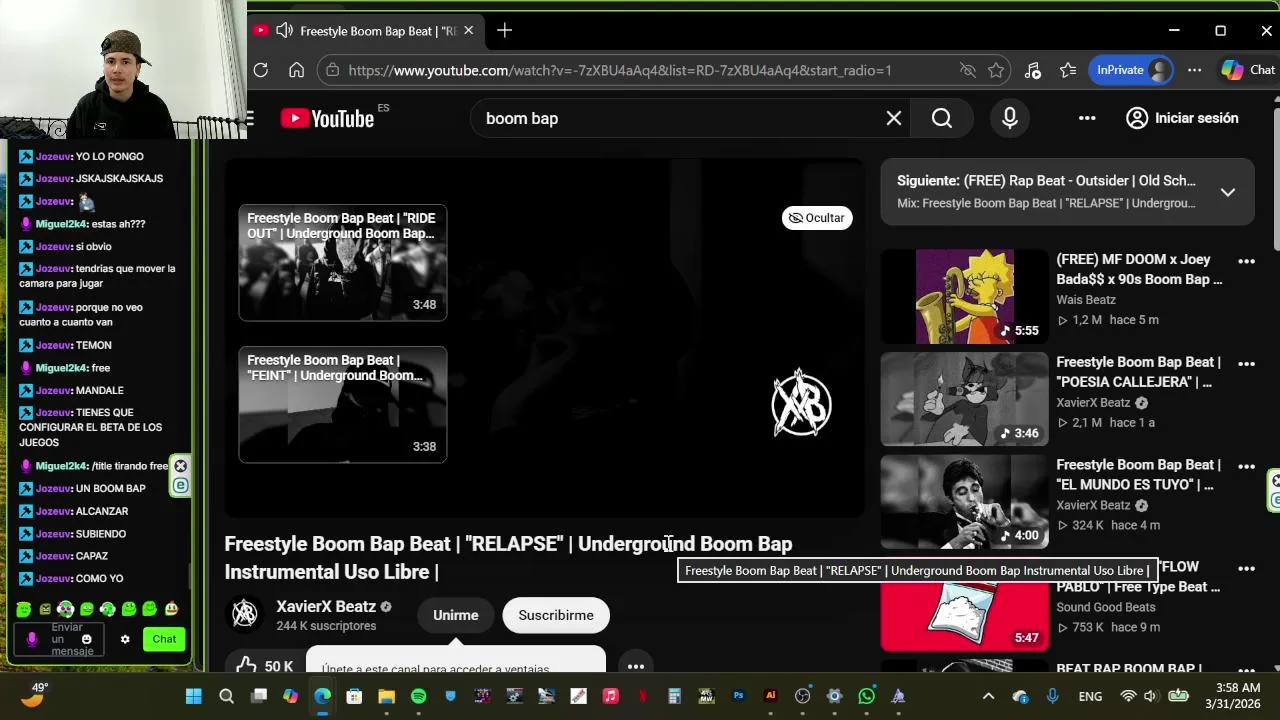
Task: Open YouTube settings three-dots menu
Action: click(x=1087, y=118)
